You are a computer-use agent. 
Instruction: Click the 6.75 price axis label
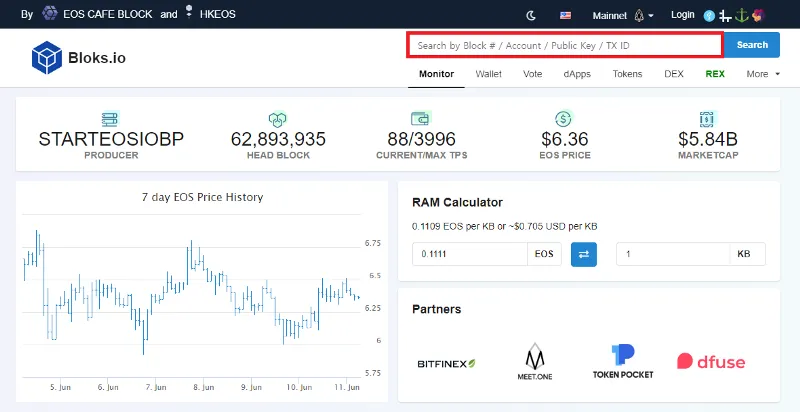(x=373, y=243)
